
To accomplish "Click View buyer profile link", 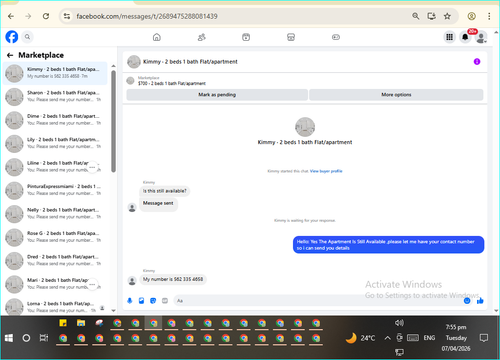I will (x=326, y=171).
